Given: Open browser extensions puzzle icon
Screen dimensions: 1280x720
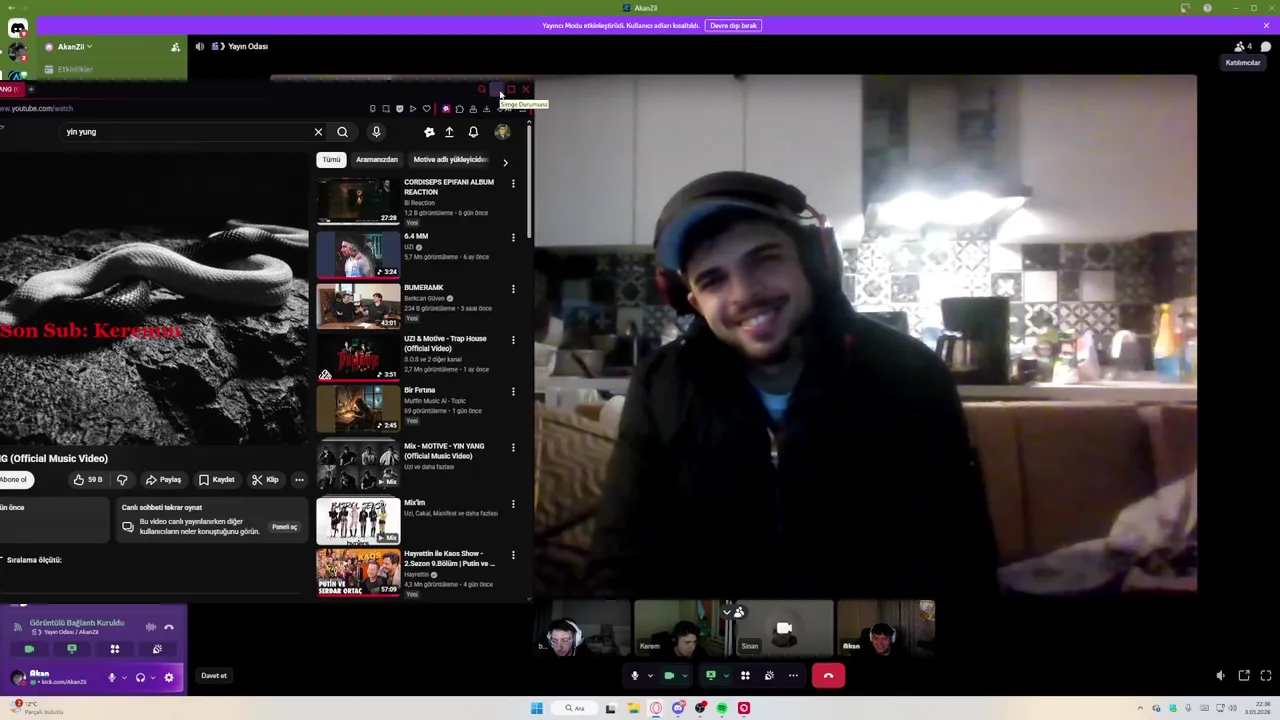Looking at the screenshot, I should pyautogui.click(x=459, y=109).
